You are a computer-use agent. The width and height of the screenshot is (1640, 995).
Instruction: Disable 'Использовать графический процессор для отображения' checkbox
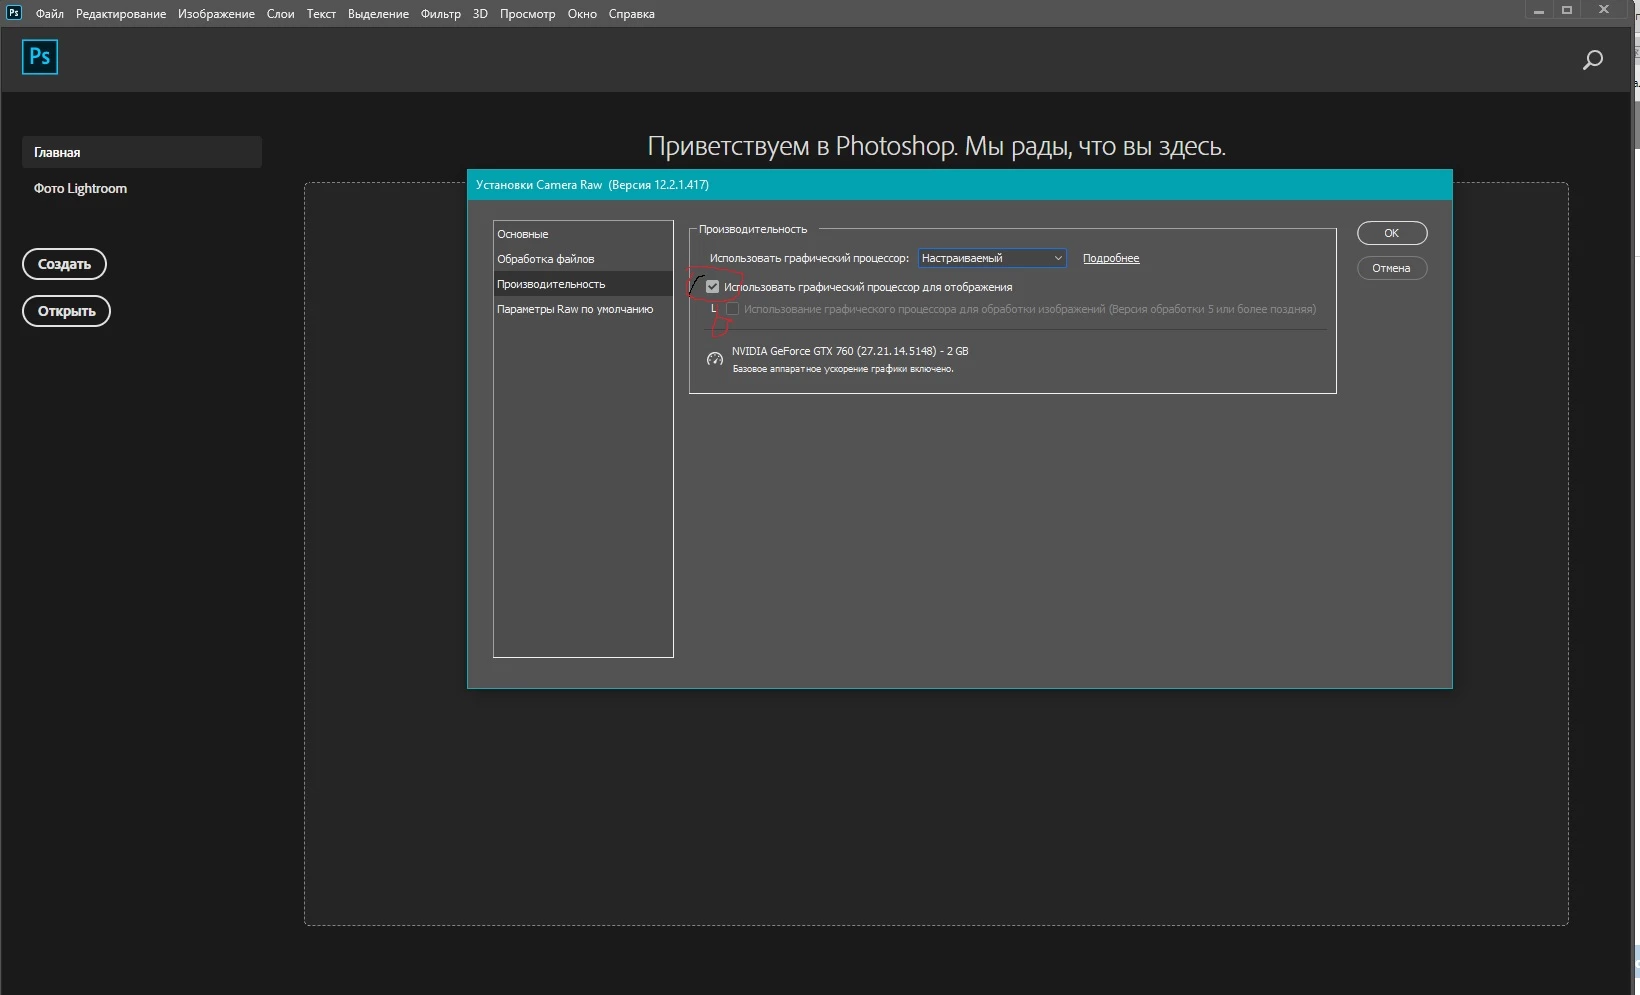point(713,287)
